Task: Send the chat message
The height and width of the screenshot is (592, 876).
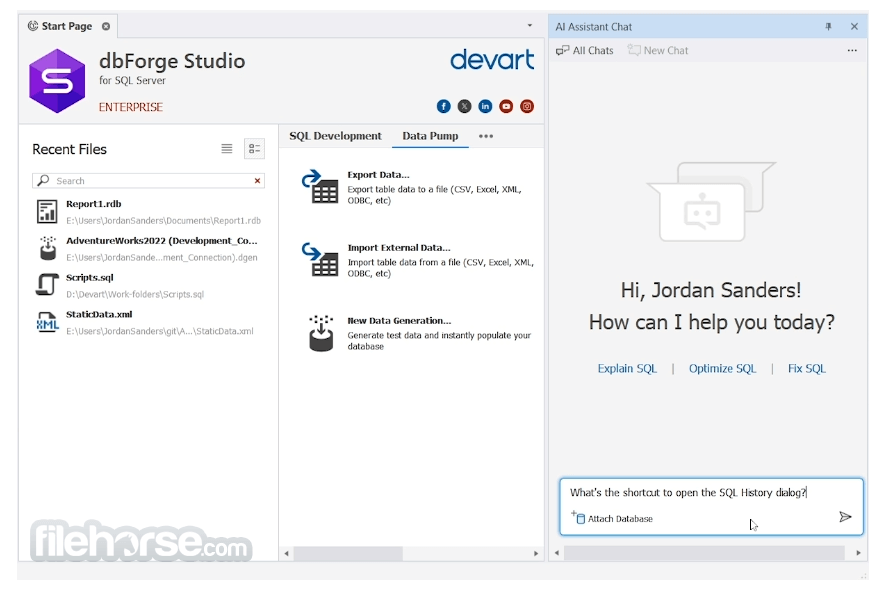Action: 845,517
